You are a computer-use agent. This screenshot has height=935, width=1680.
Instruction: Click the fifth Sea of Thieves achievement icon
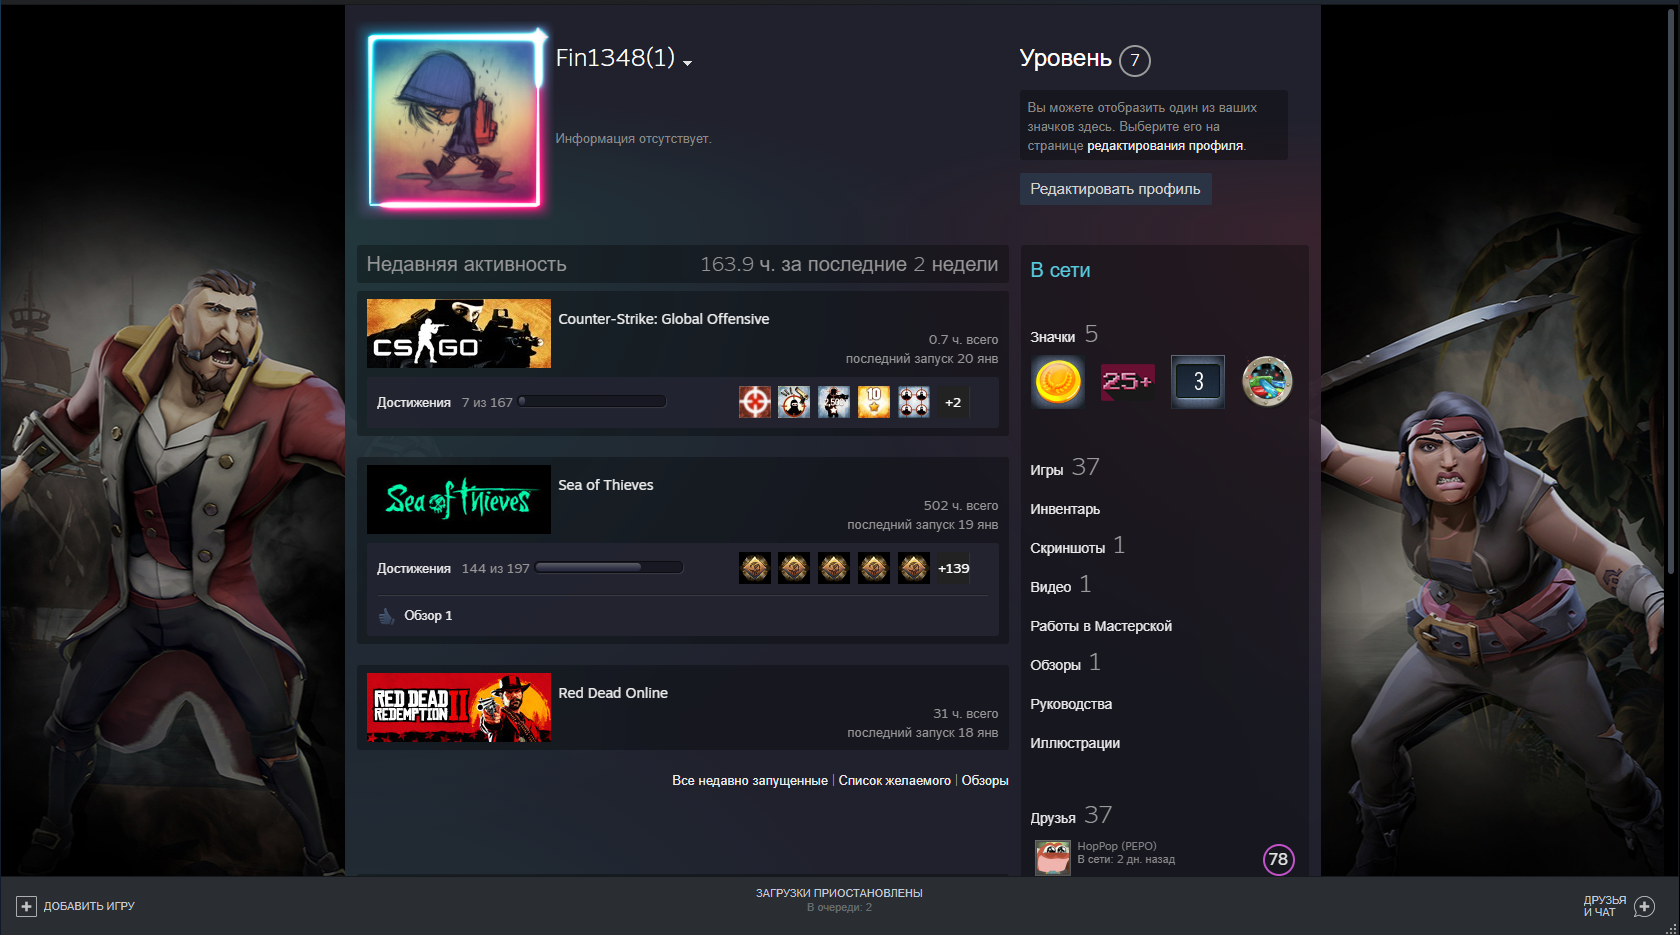point(914,568)
